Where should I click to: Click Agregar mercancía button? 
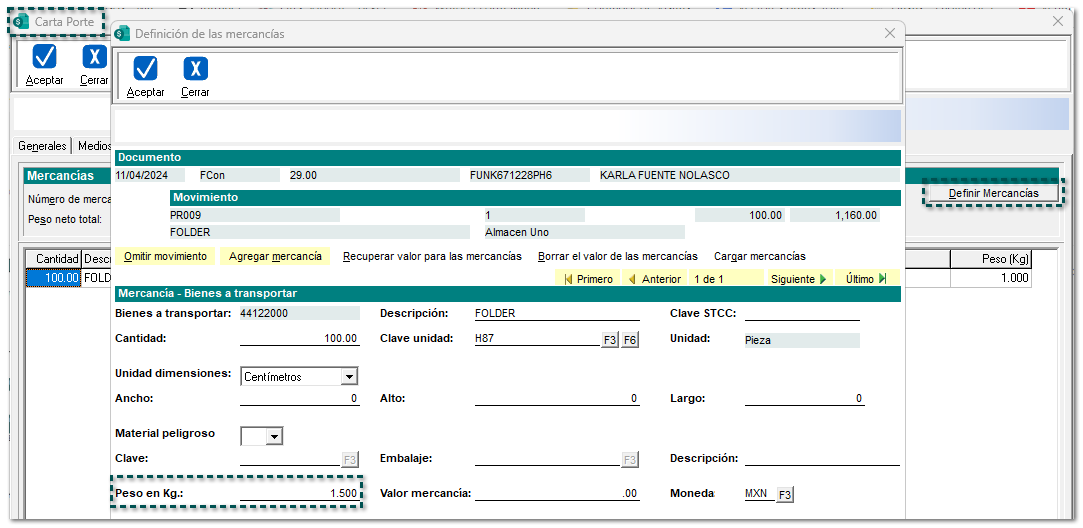click(275, 256)
